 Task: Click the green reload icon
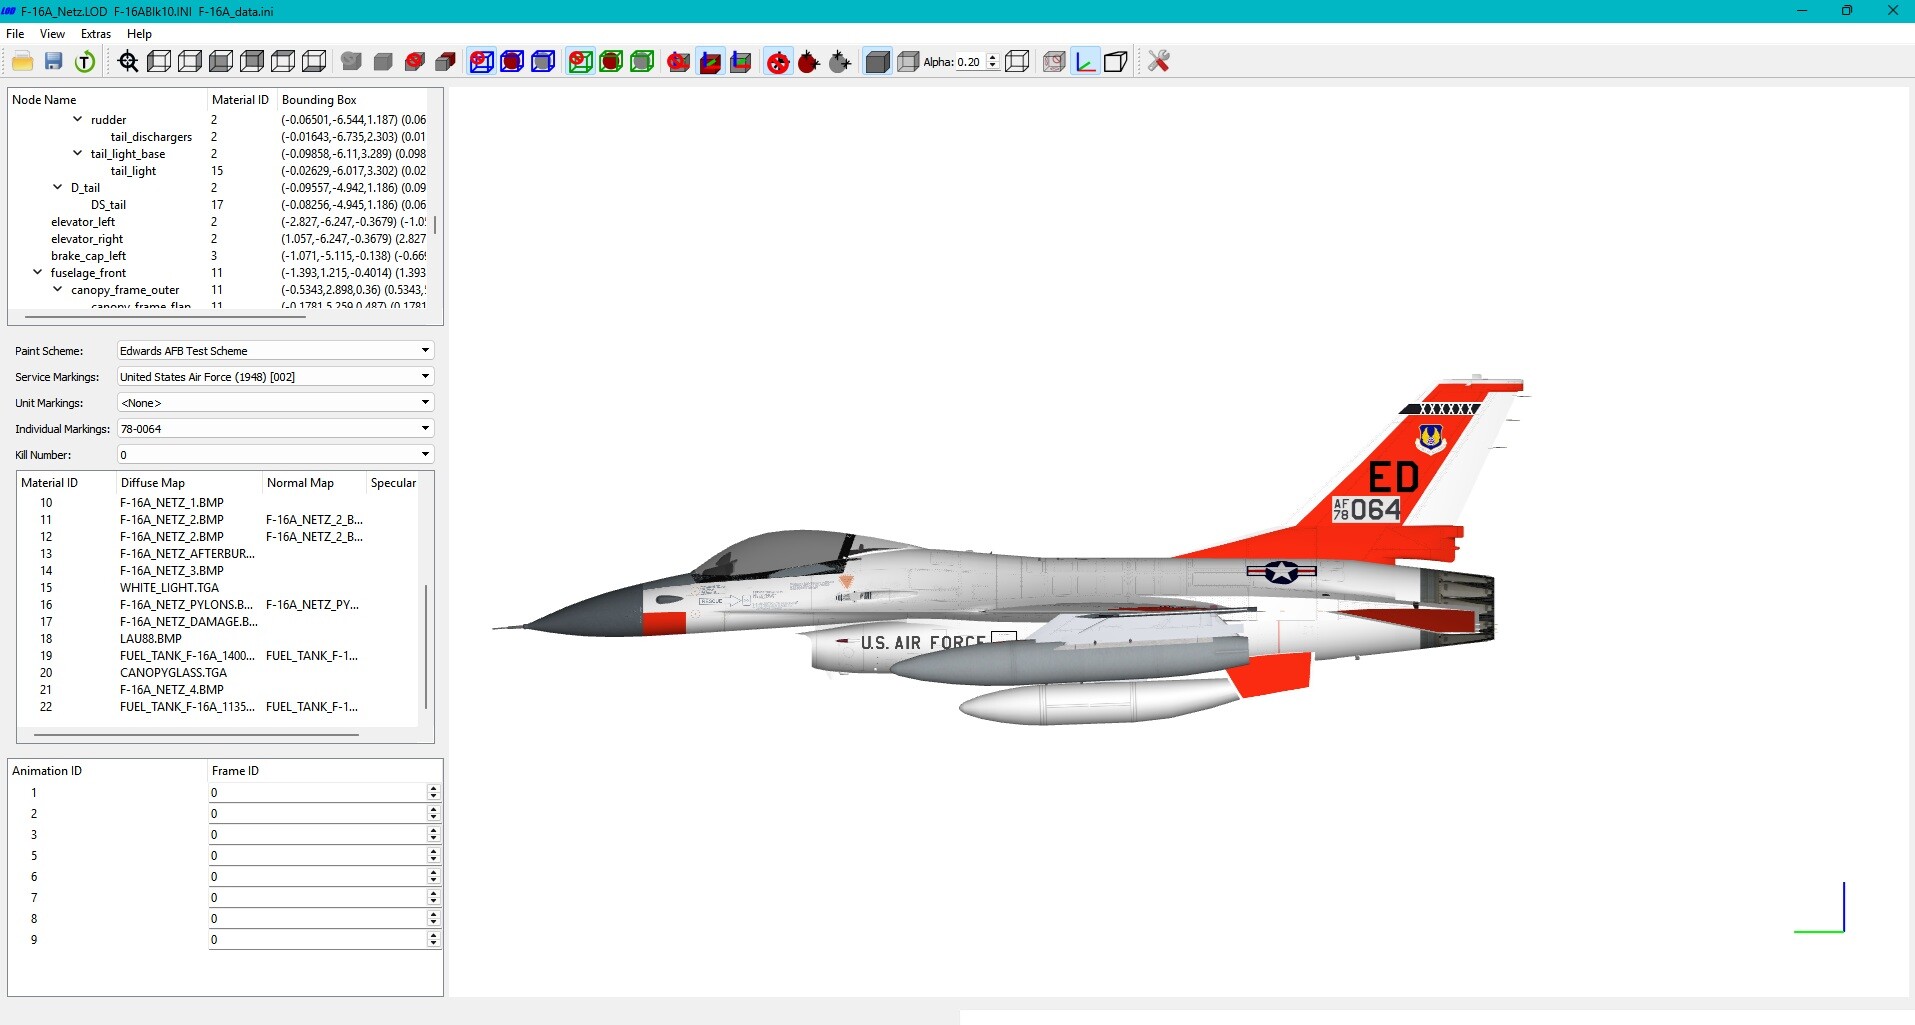pos(85,62)
